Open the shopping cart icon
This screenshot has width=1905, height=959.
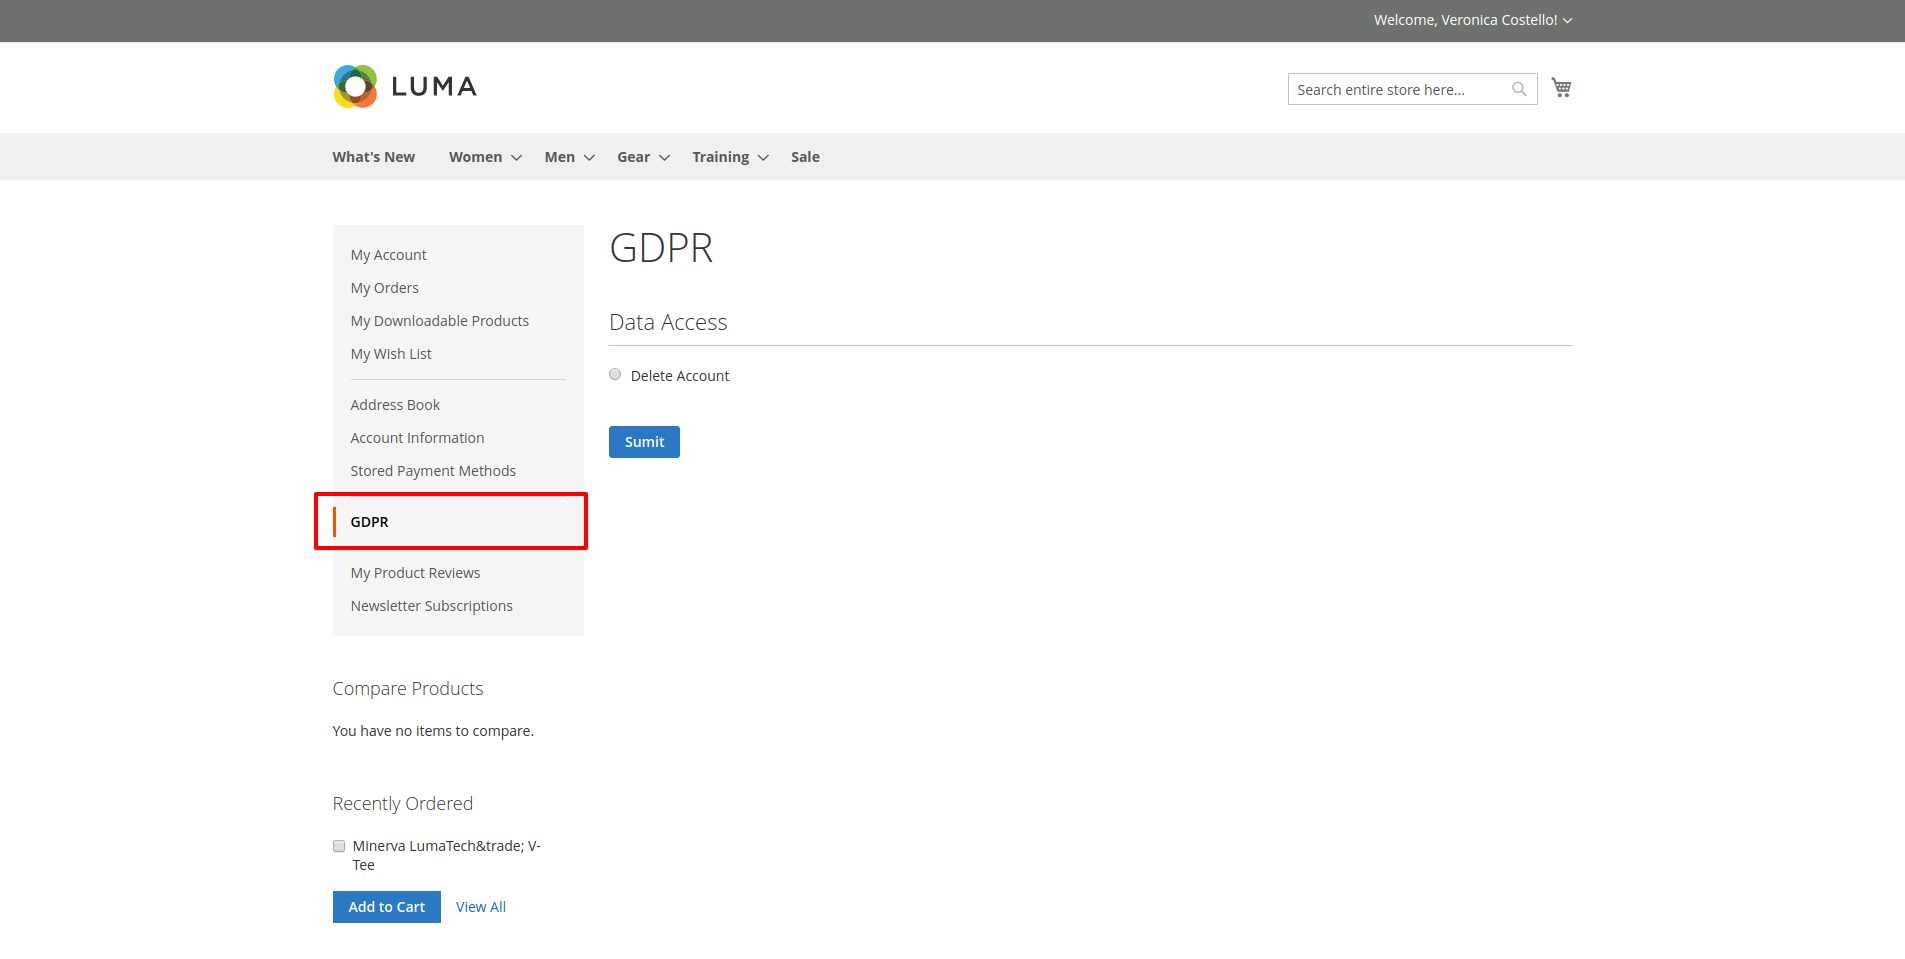(1561, 88)
